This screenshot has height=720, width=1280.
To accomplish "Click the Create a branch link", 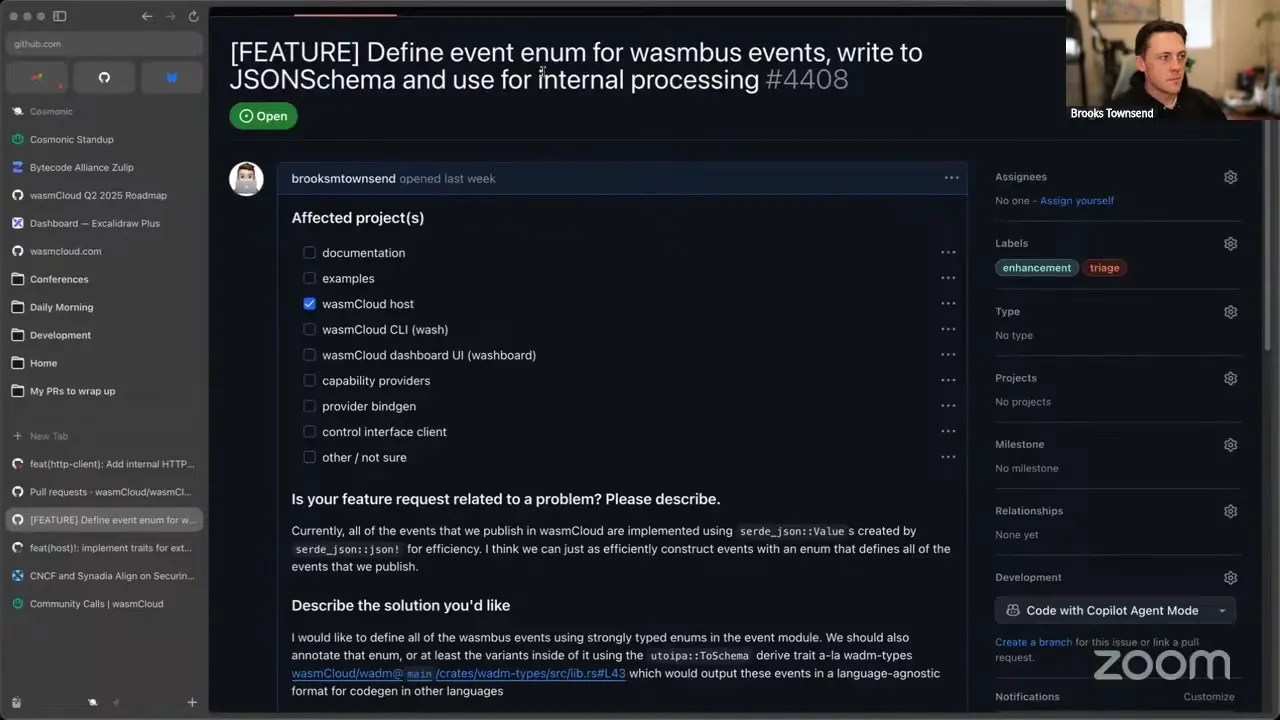I will coord(1033,642).
